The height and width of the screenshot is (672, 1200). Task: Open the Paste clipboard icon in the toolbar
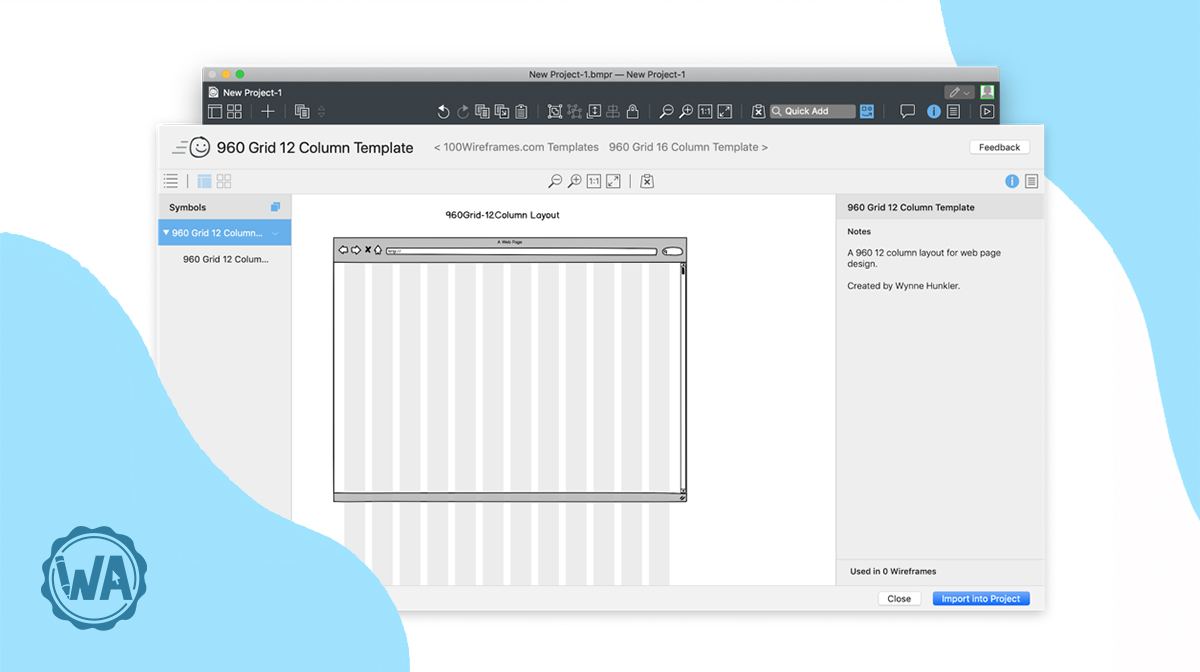coord(522,111)
